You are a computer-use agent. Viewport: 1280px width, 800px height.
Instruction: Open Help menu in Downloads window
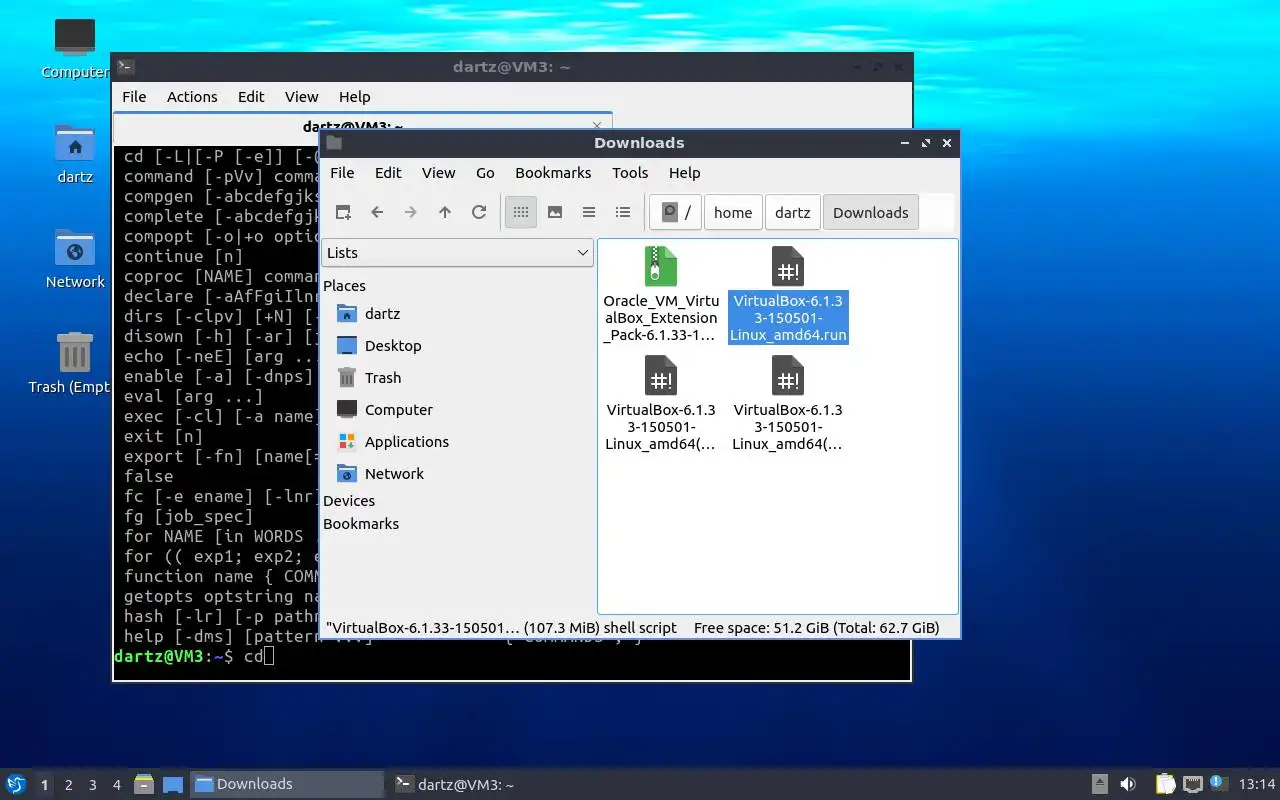(684, 172)
